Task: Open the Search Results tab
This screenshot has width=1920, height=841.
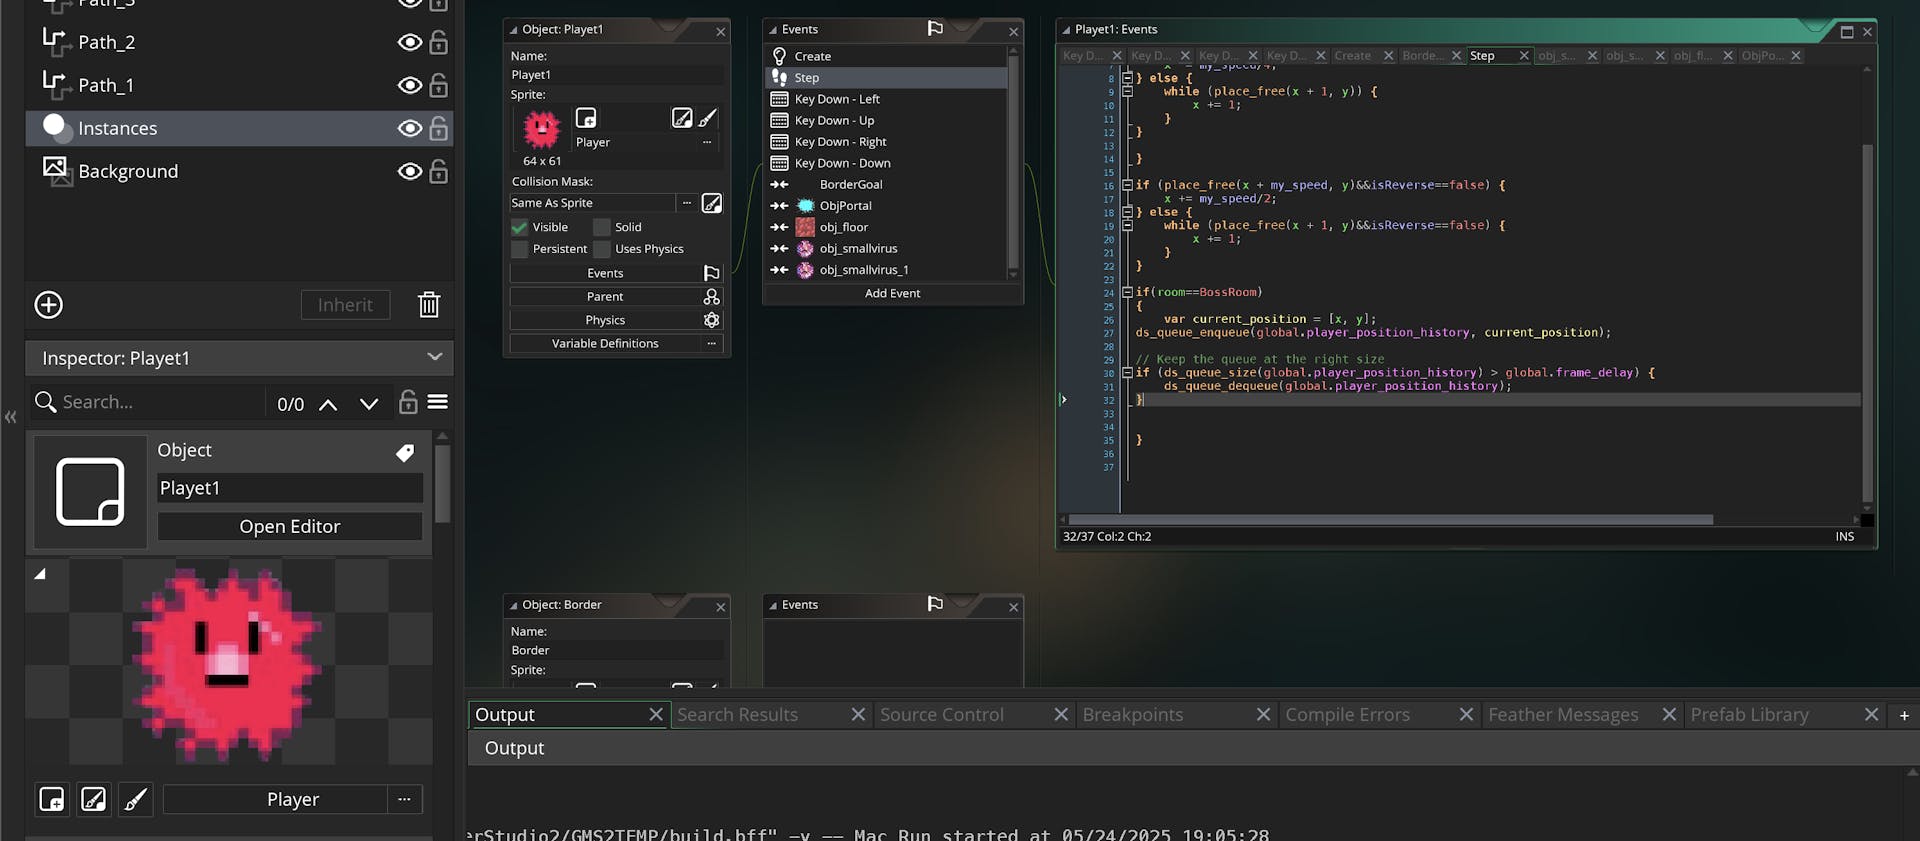Action: [x=738, y=715]
